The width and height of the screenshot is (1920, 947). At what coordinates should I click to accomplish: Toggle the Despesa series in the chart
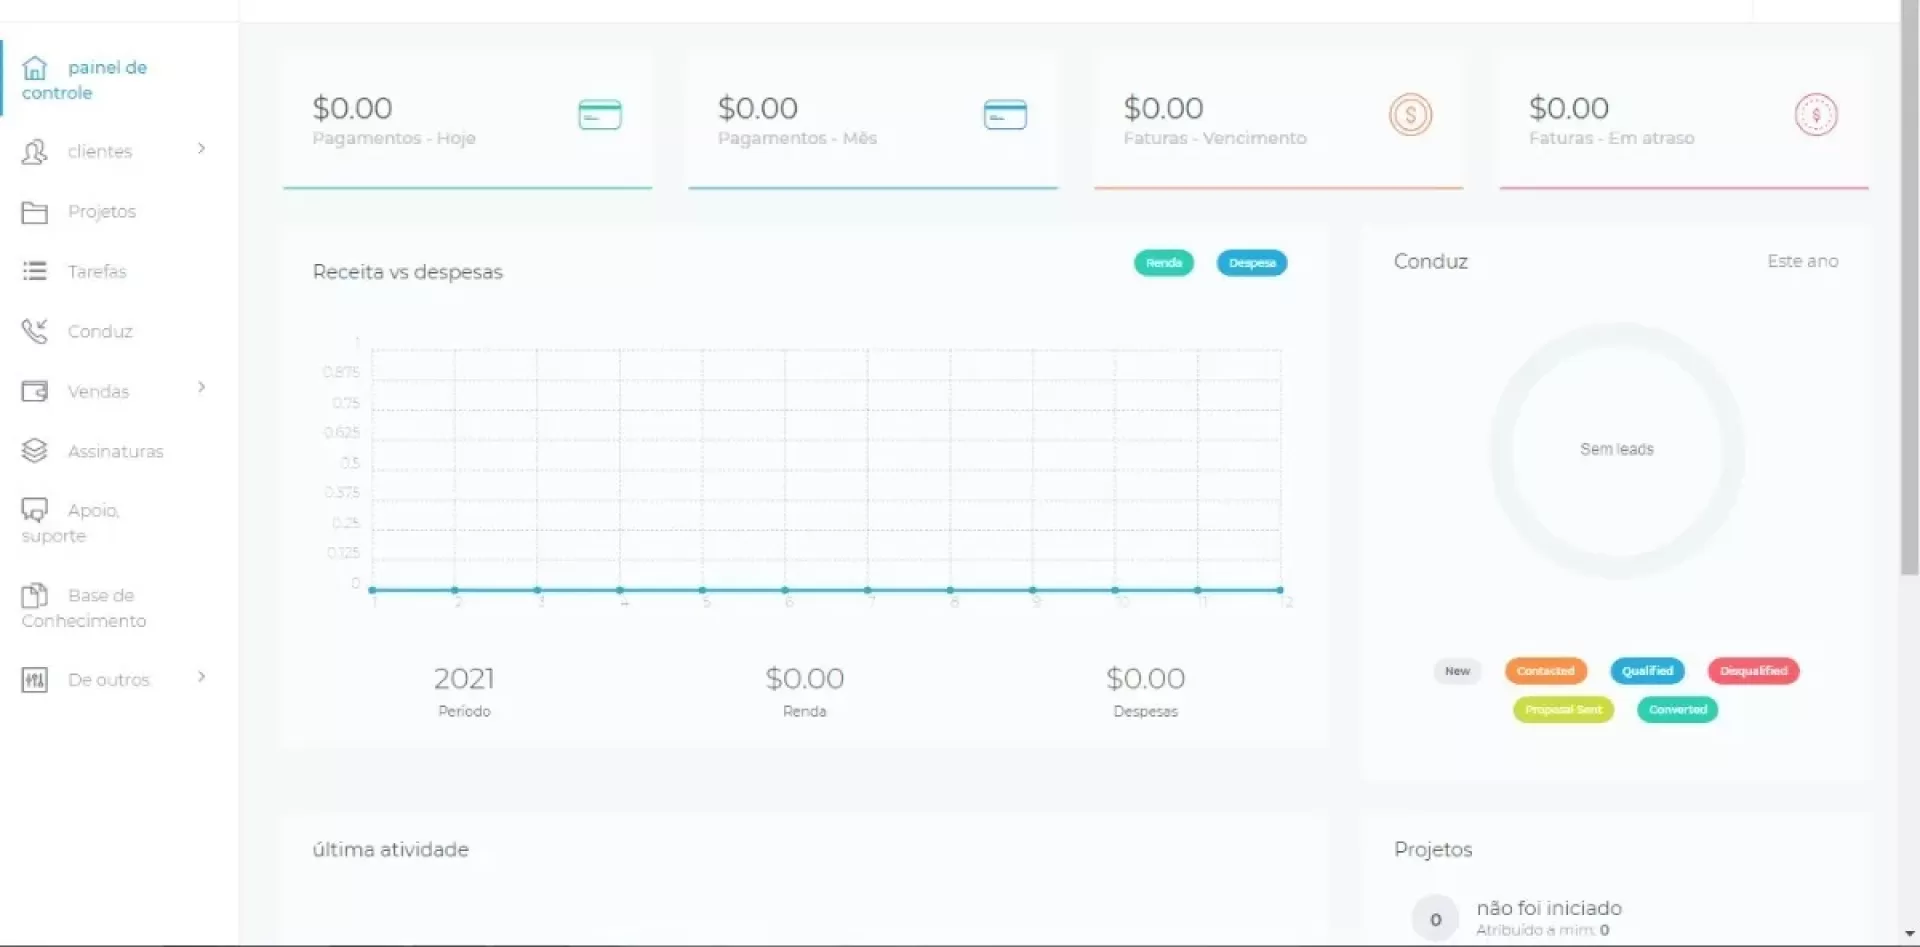coord(1251,263)
